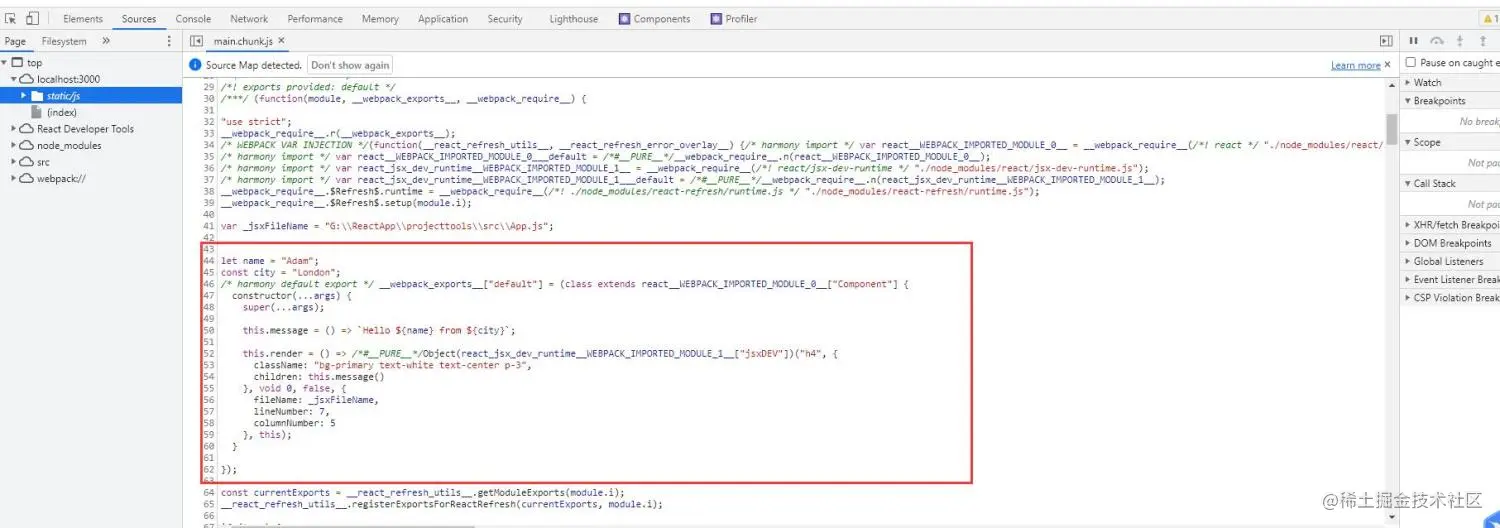This screenshot has width=1500, height=528.
Task: Hide the navigator sidebar icon
Action: pos(197,41)
